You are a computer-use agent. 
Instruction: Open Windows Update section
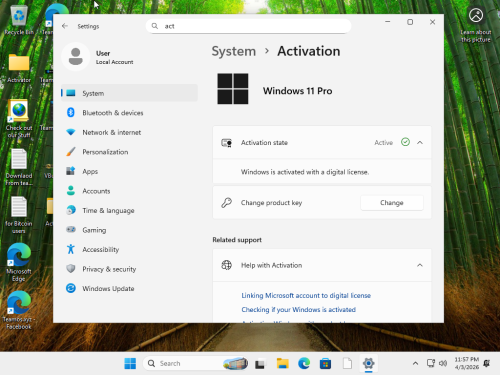[129, 288]
